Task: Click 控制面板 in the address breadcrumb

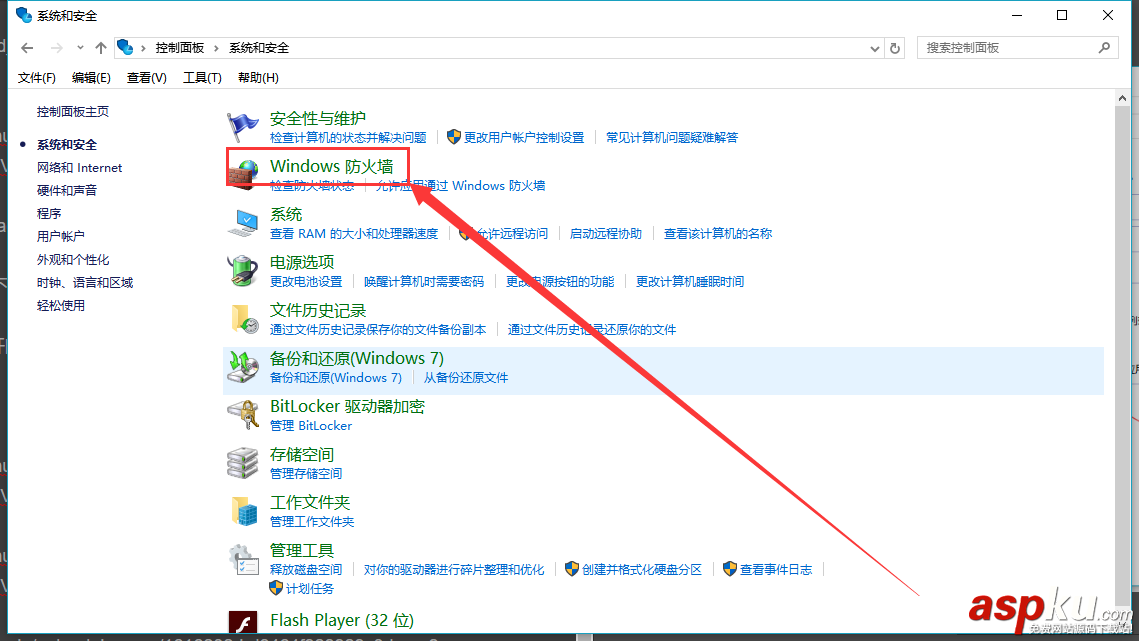Action: (179, 48)
